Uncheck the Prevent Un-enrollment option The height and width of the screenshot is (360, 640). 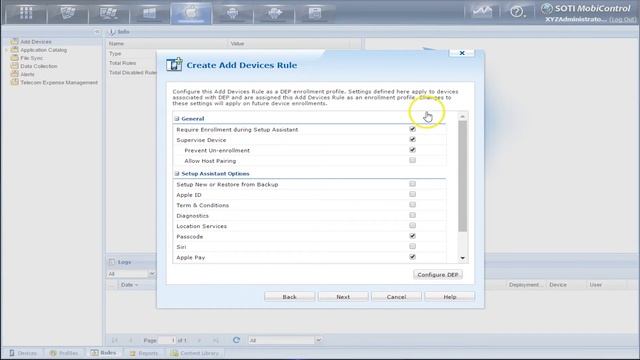tap(413, 150)
